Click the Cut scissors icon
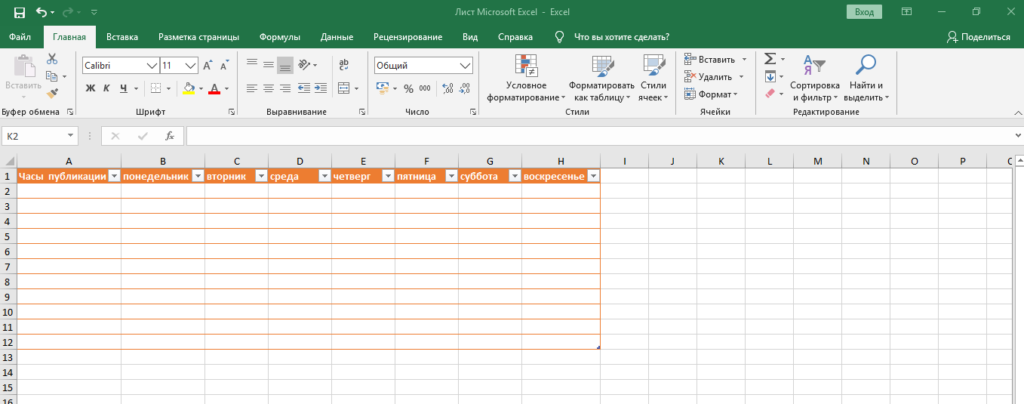Image resolution: width=1024 pixels, height=404 pixels. click(x=52, y=60)
